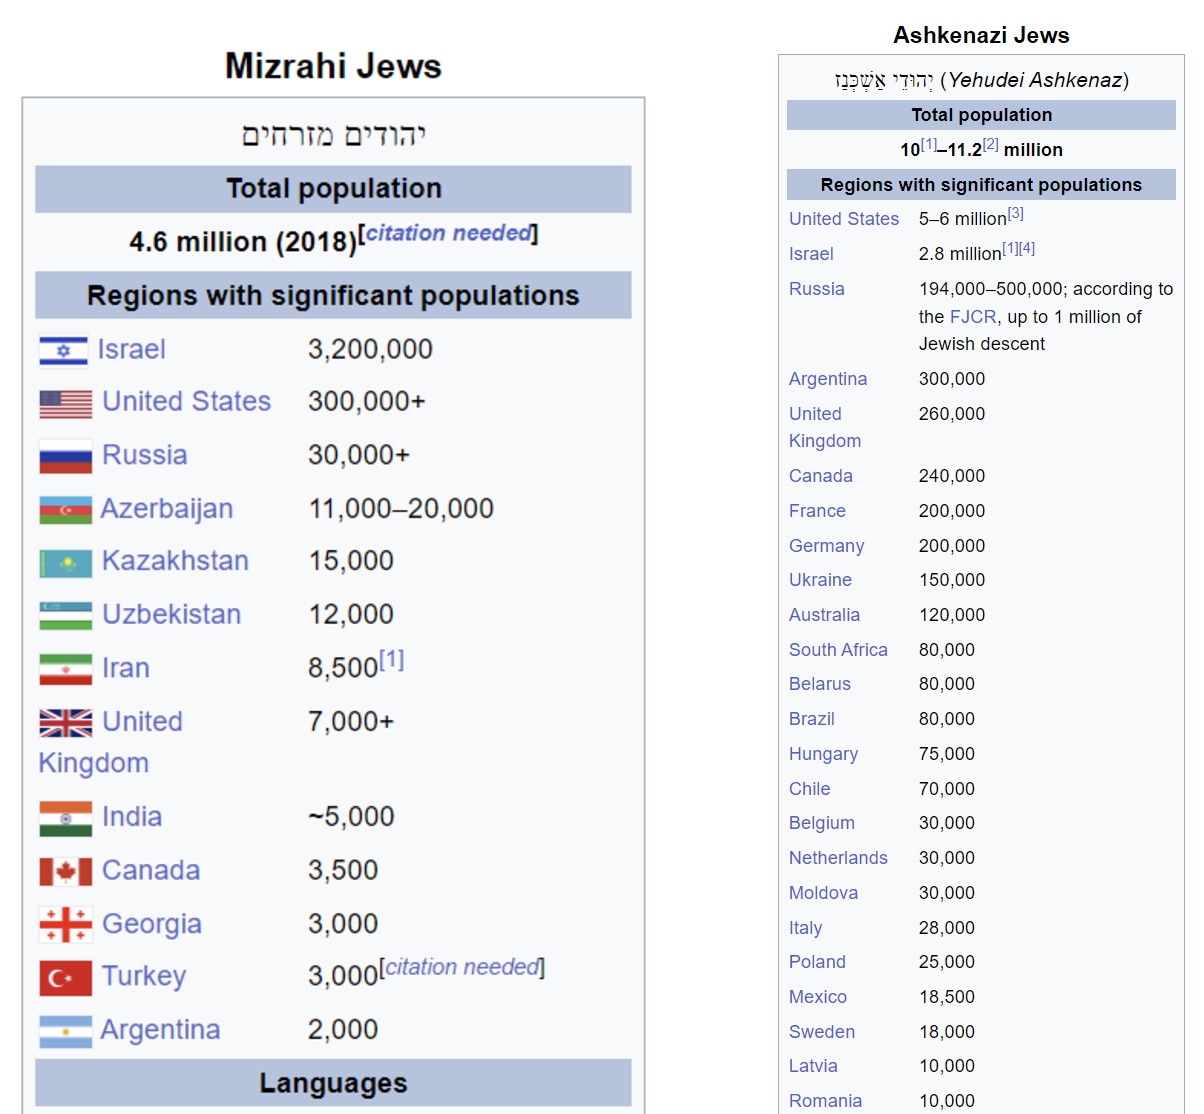Screen dimensions: 1204x1114
Task: Open the United States link in Mizrahi table
Action: pos(186,402)
